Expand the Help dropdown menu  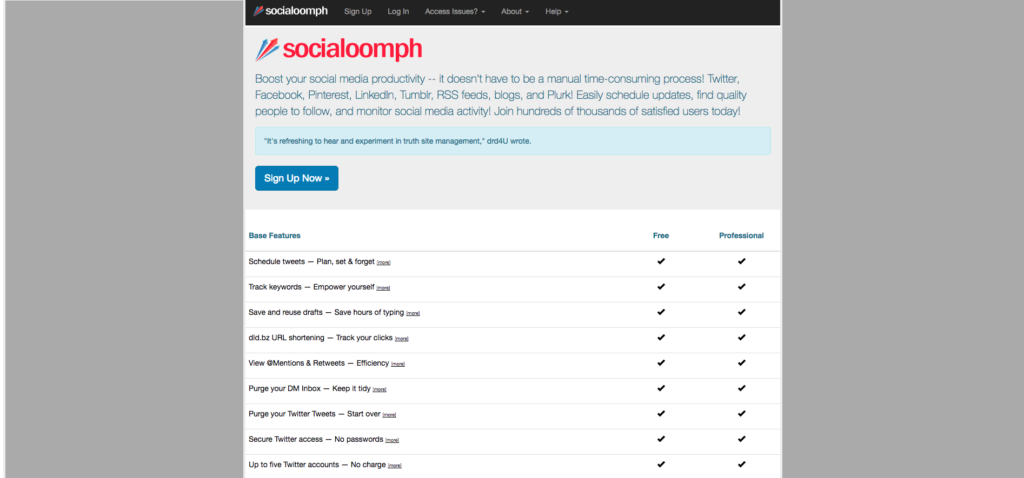point(557,12)
